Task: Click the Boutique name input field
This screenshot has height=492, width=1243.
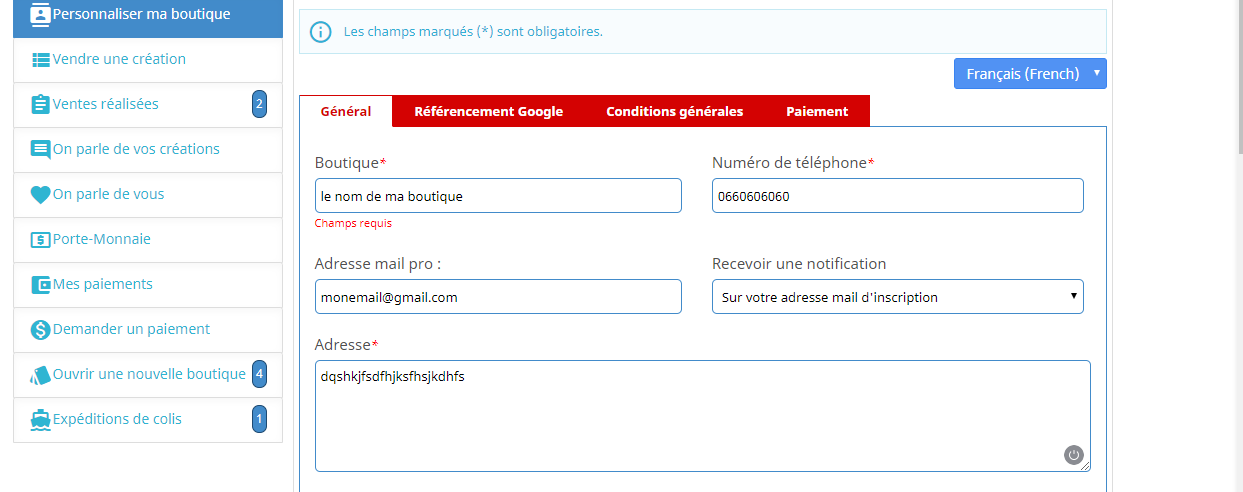Action: [x=498, y=196]
